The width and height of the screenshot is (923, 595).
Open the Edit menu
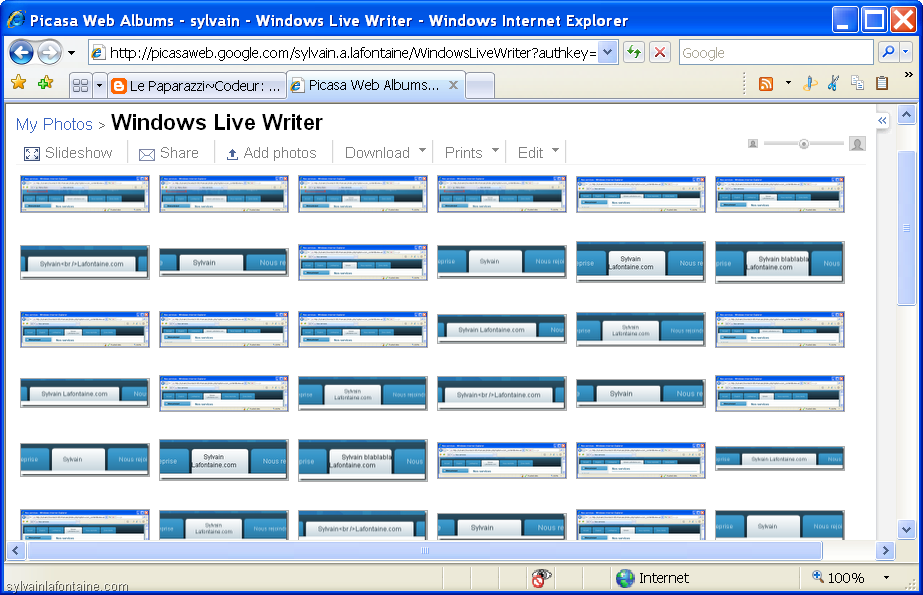[539, 152]
